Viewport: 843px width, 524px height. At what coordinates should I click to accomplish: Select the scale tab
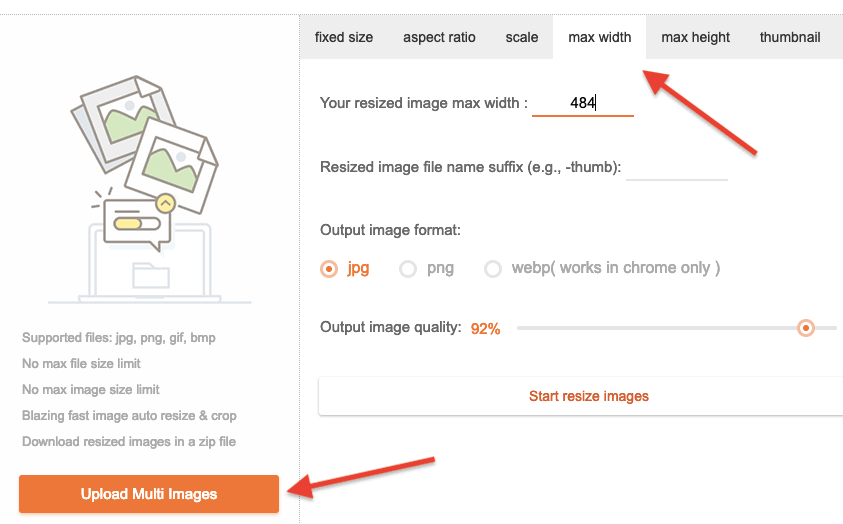[x=522, y=37]
